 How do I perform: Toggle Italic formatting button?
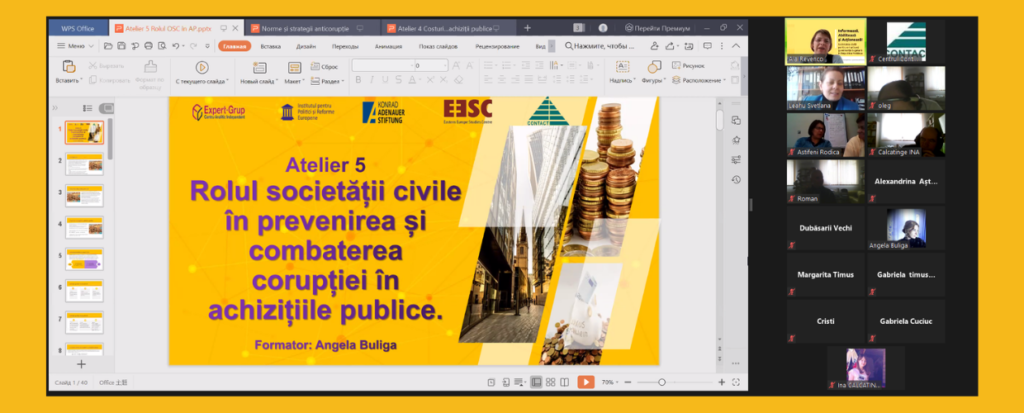coord(370,80)
